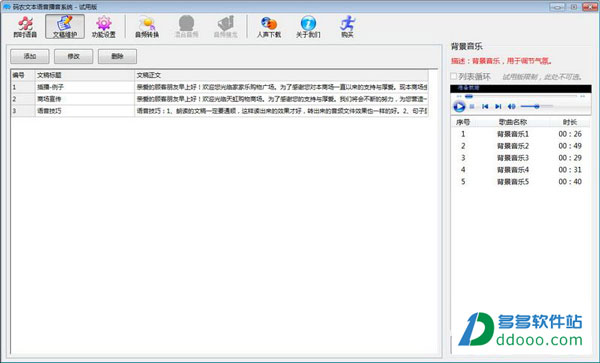Viewport: 600px width, 363px height.
Task: Click the 时长 song list header
Action: (570, 122)
